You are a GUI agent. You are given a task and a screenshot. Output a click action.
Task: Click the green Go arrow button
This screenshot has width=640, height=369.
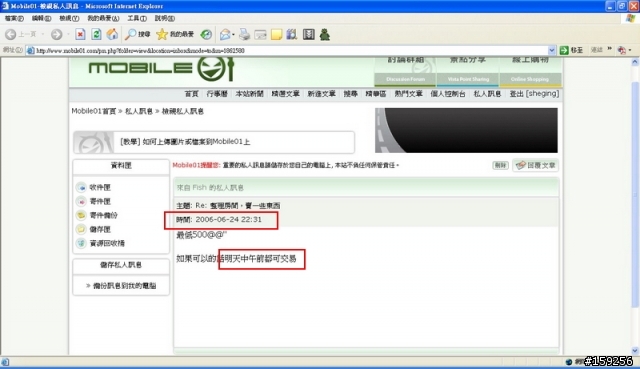coord(564,50)
